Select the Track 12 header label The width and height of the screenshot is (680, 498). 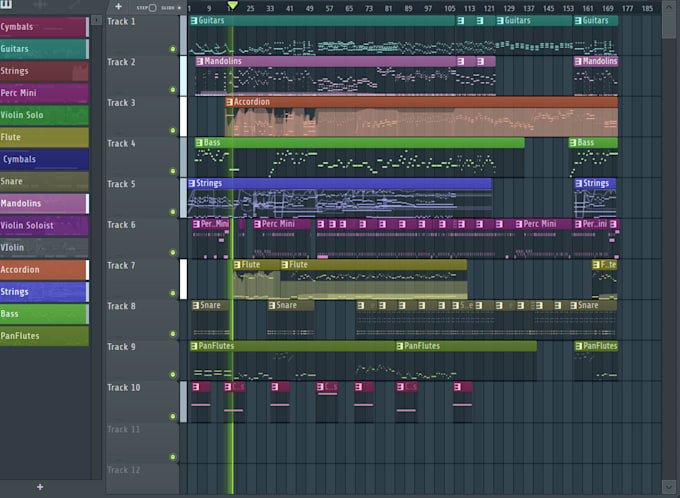pyautogui.click(x=124, y=470)
